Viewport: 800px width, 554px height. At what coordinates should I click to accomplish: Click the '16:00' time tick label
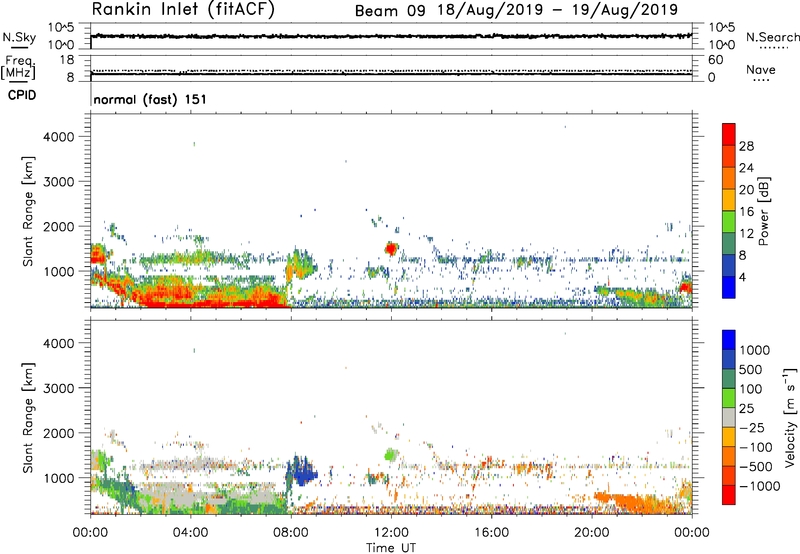[491, 533]
